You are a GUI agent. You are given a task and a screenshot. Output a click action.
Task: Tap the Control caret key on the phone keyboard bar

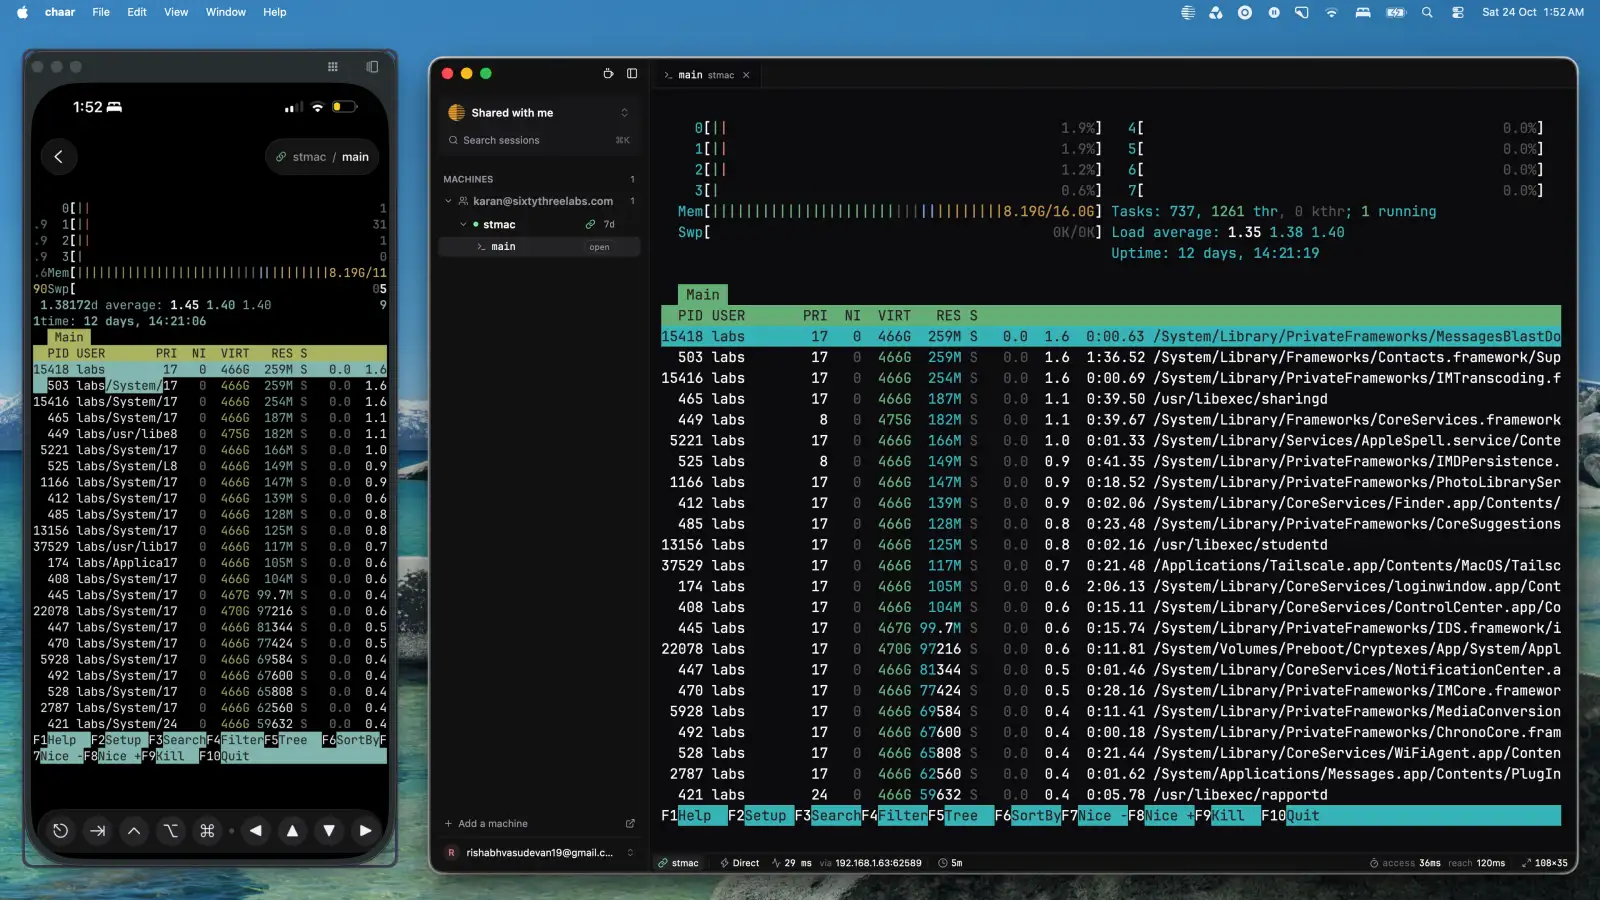click(x=134, y=830)
